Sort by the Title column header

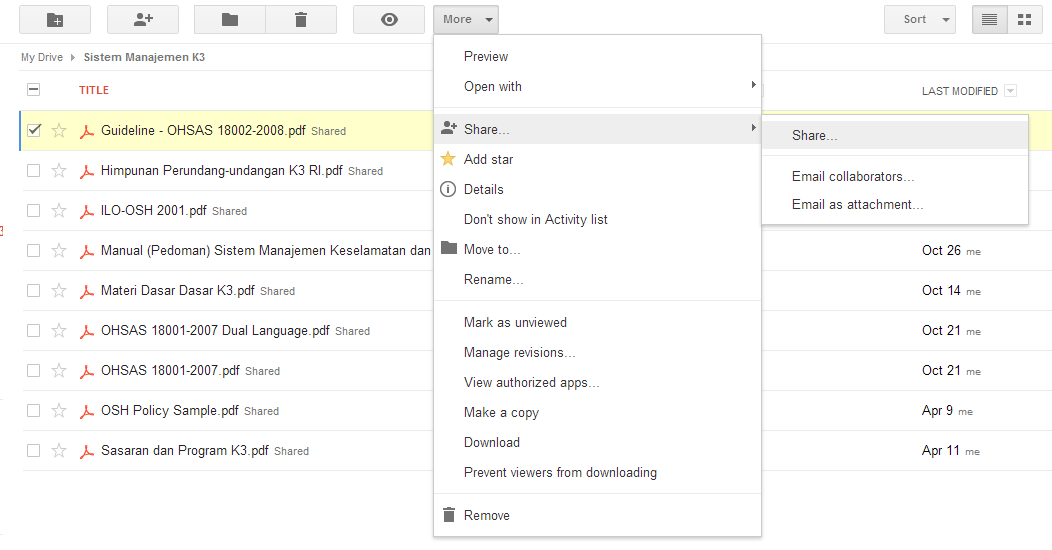tap(94, 91)
